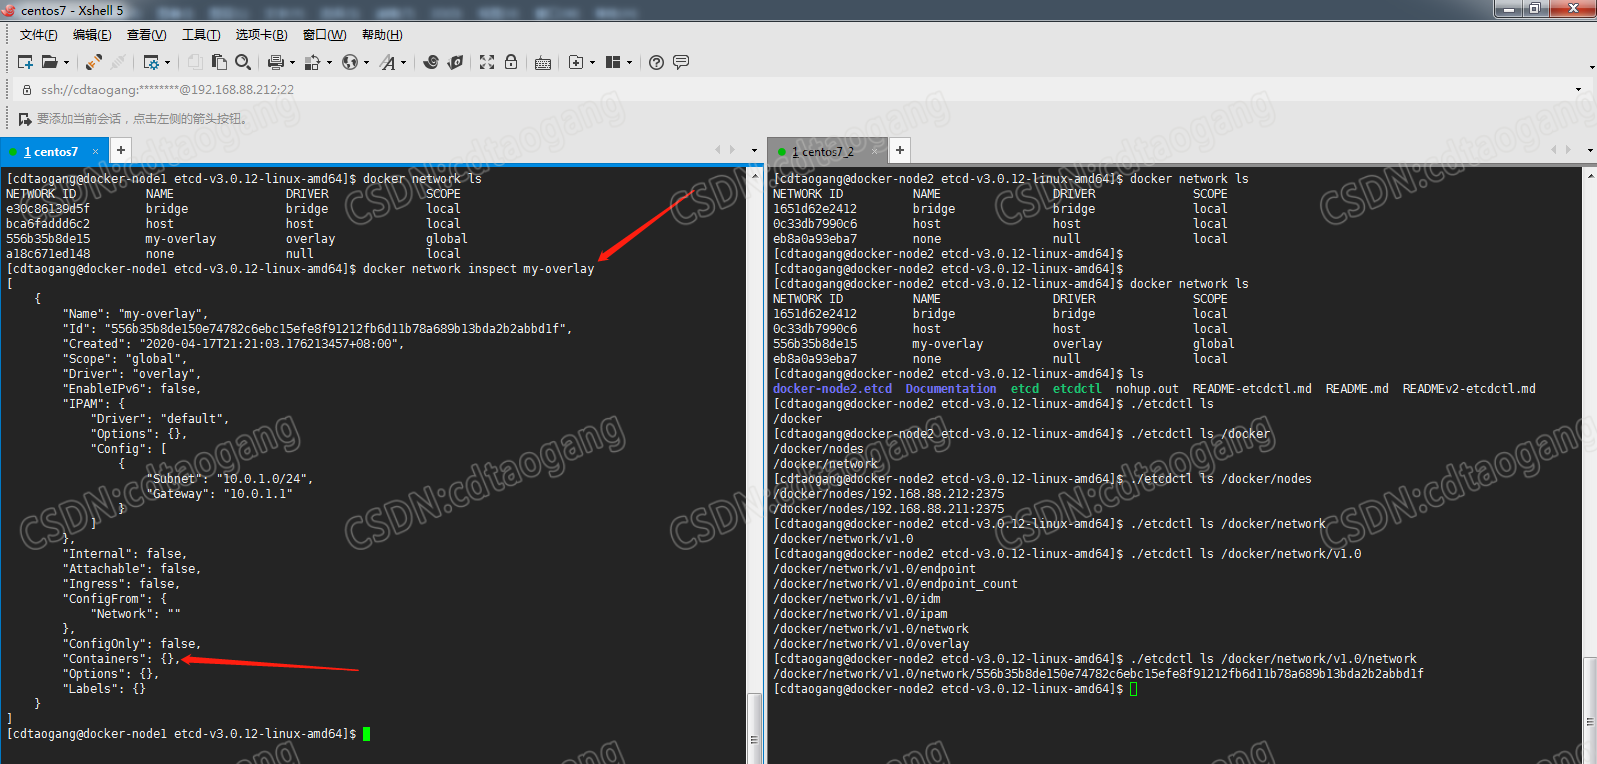Image resolution: width=1597 pixels, height=764 pixels.
Task: Expand the font dropdown arrow
Action: [403, 62]
